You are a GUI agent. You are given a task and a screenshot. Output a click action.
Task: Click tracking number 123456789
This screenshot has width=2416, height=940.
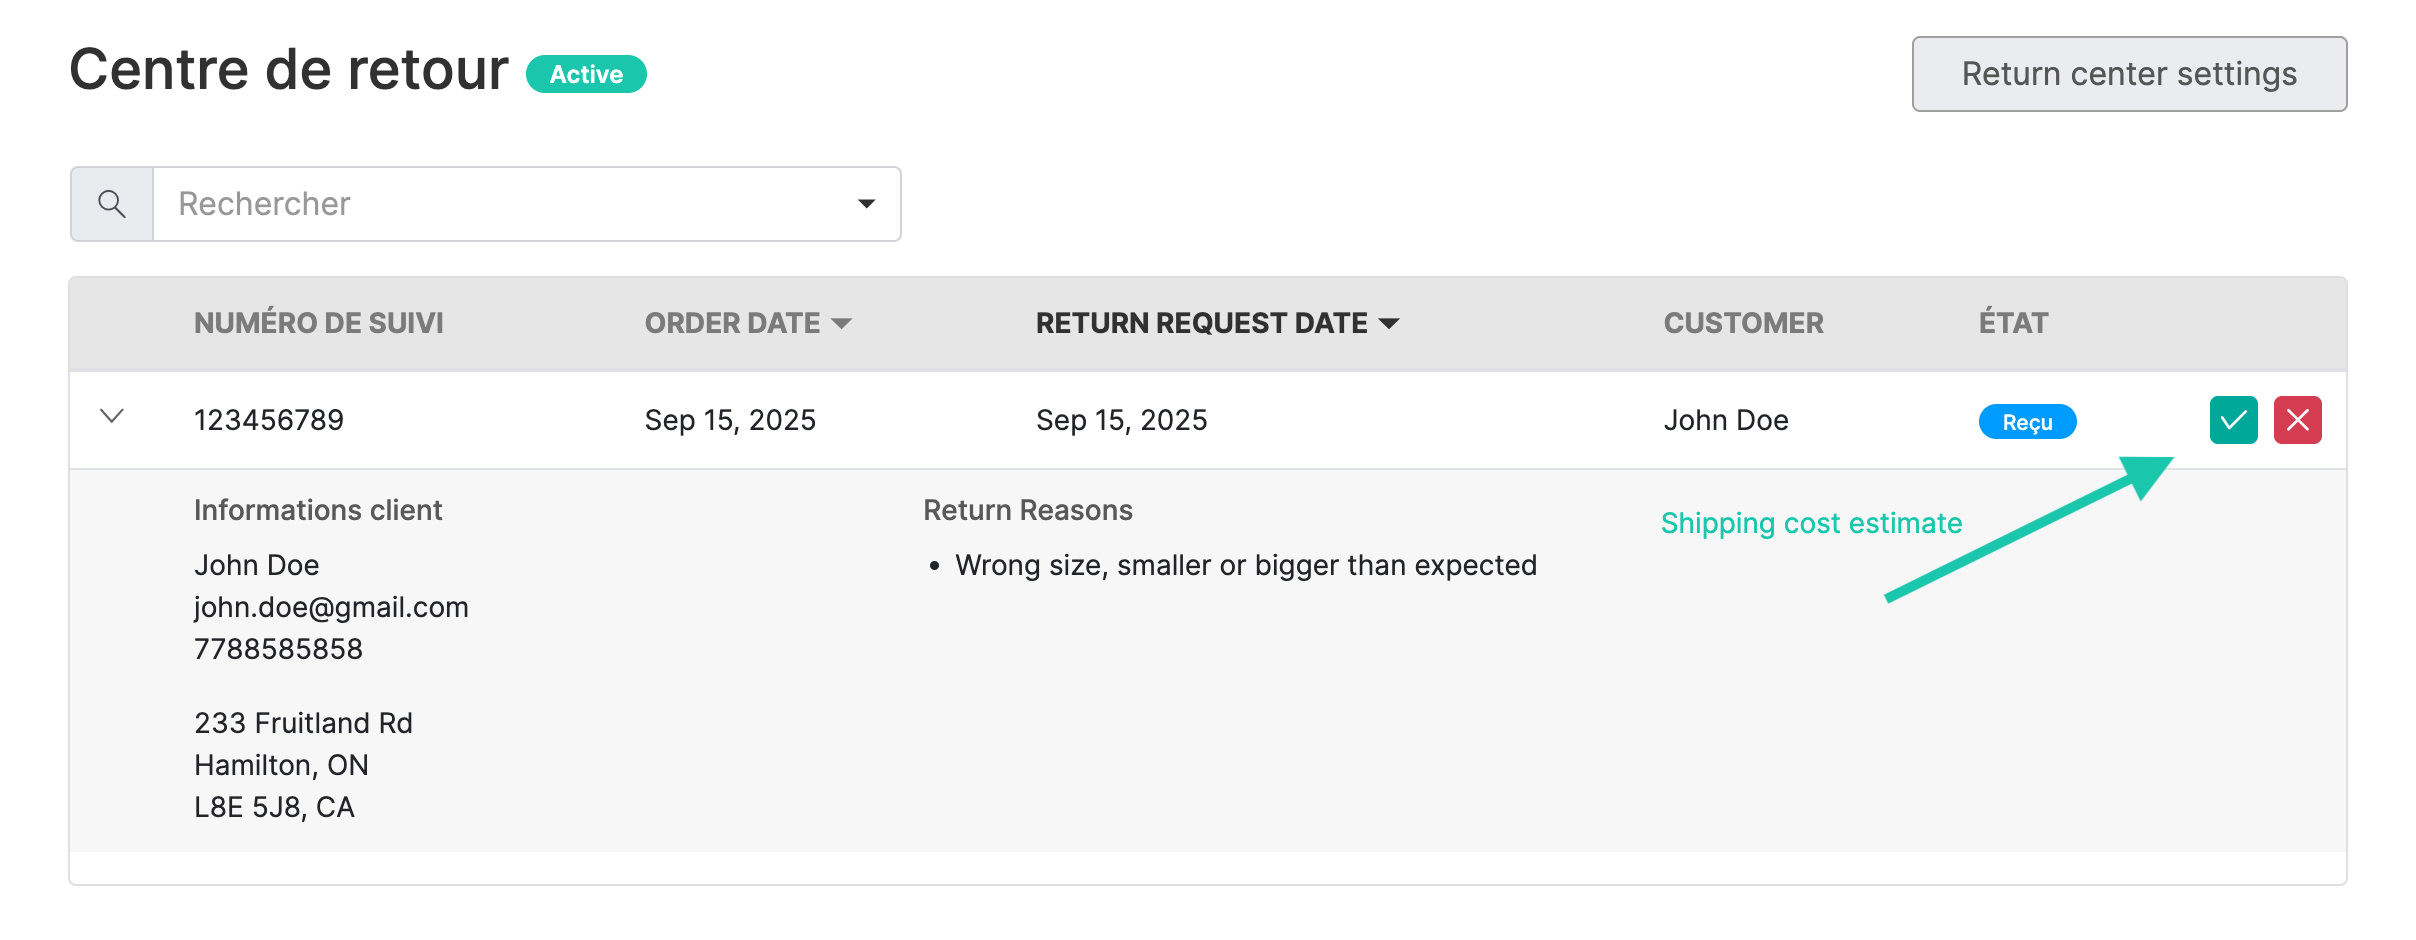[268, 420]
